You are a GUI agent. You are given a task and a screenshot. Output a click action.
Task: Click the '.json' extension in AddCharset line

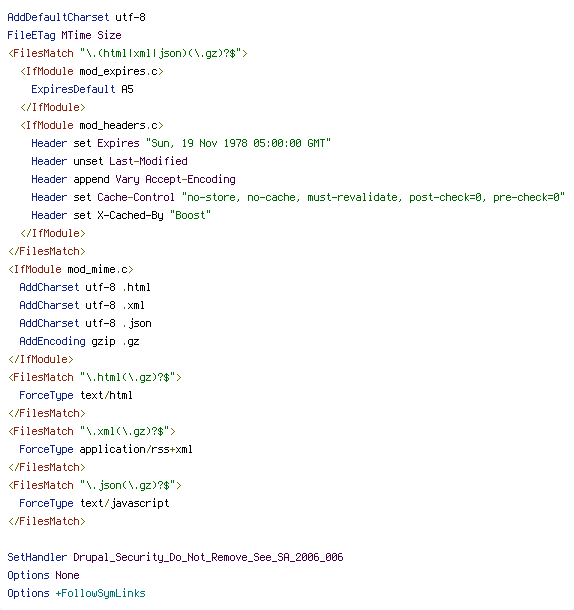[137, 323]
